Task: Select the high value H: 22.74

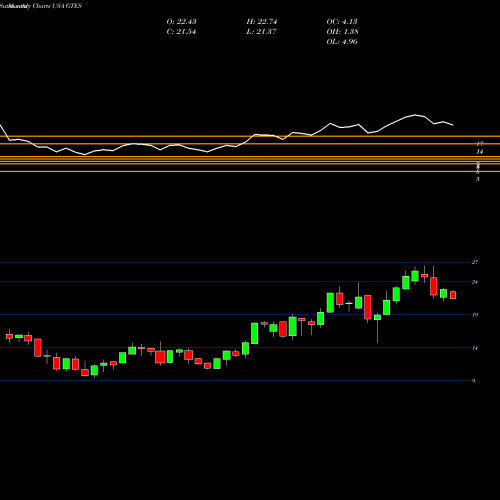Action: [x=262, y=21]
